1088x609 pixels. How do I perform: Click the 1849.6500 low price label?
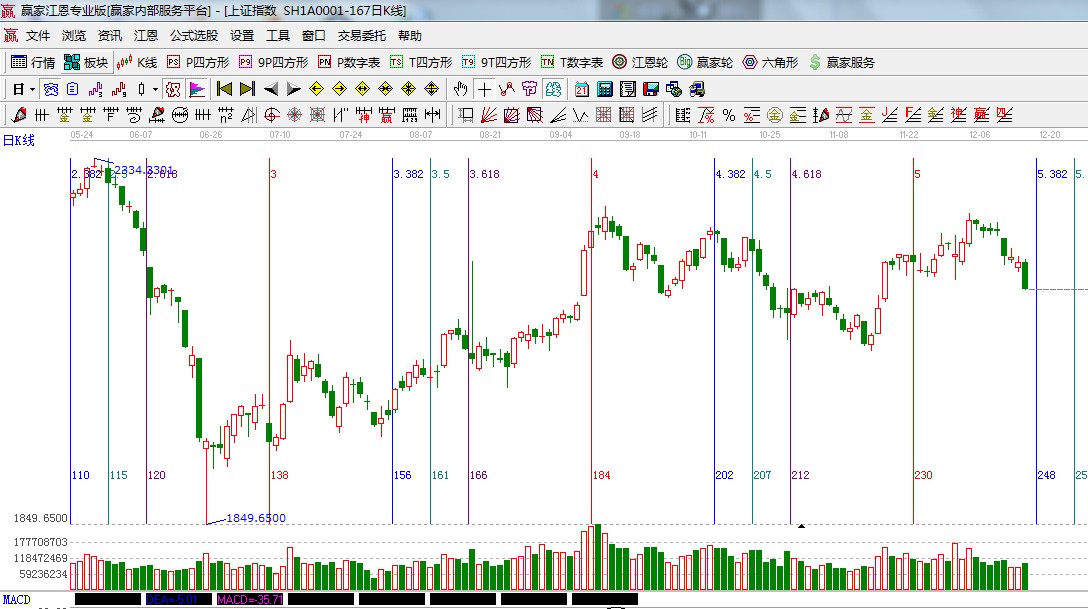coord(255,518)
